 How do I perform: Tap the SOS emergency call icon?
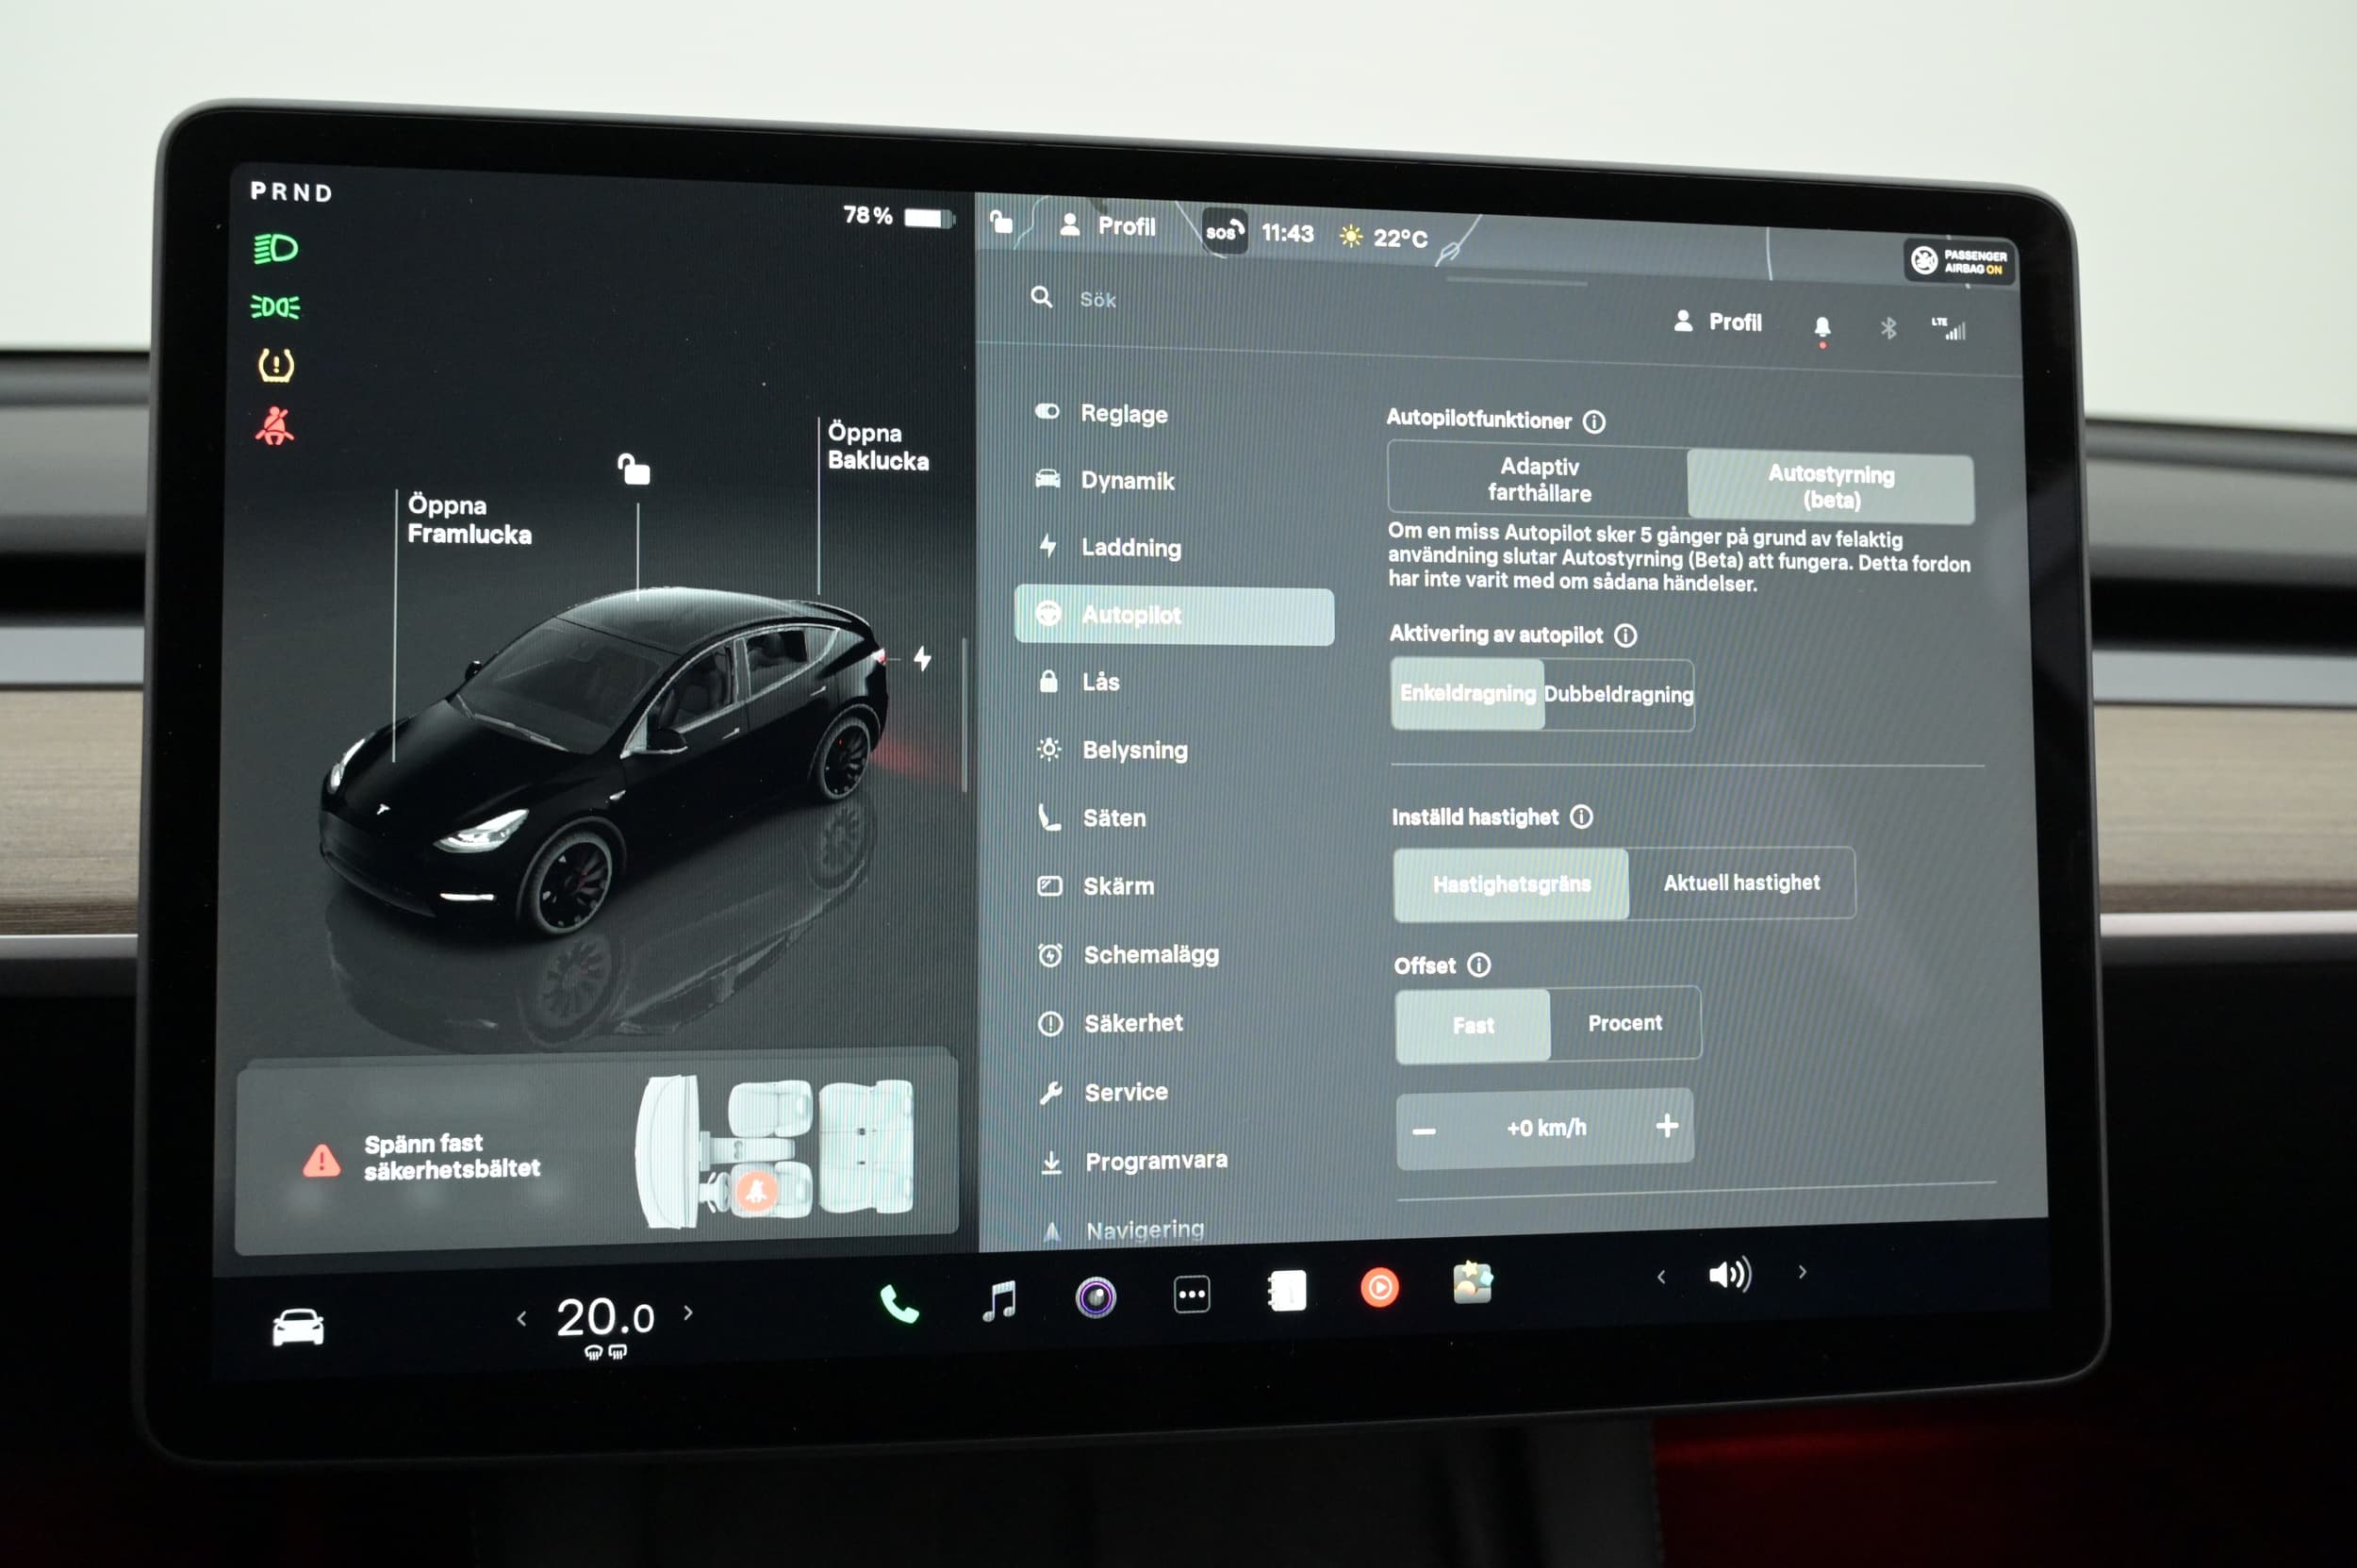1224,232
